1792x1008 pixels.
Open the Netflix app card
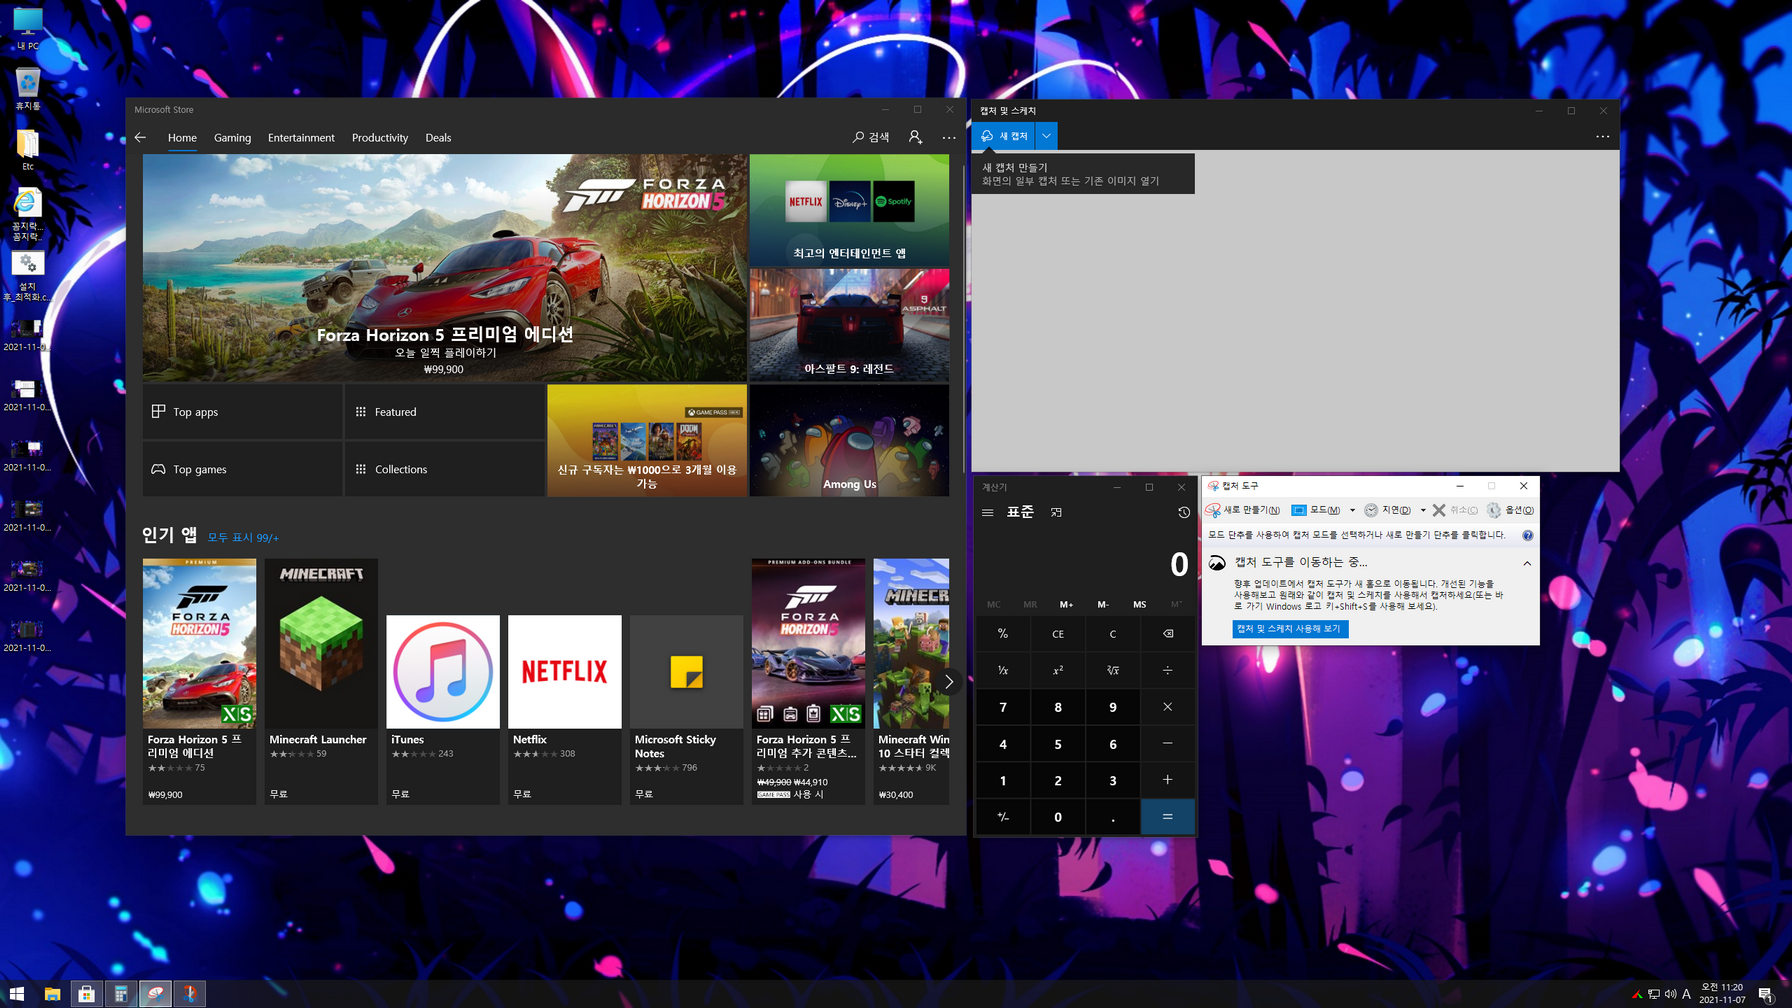[x=564, y=709]
